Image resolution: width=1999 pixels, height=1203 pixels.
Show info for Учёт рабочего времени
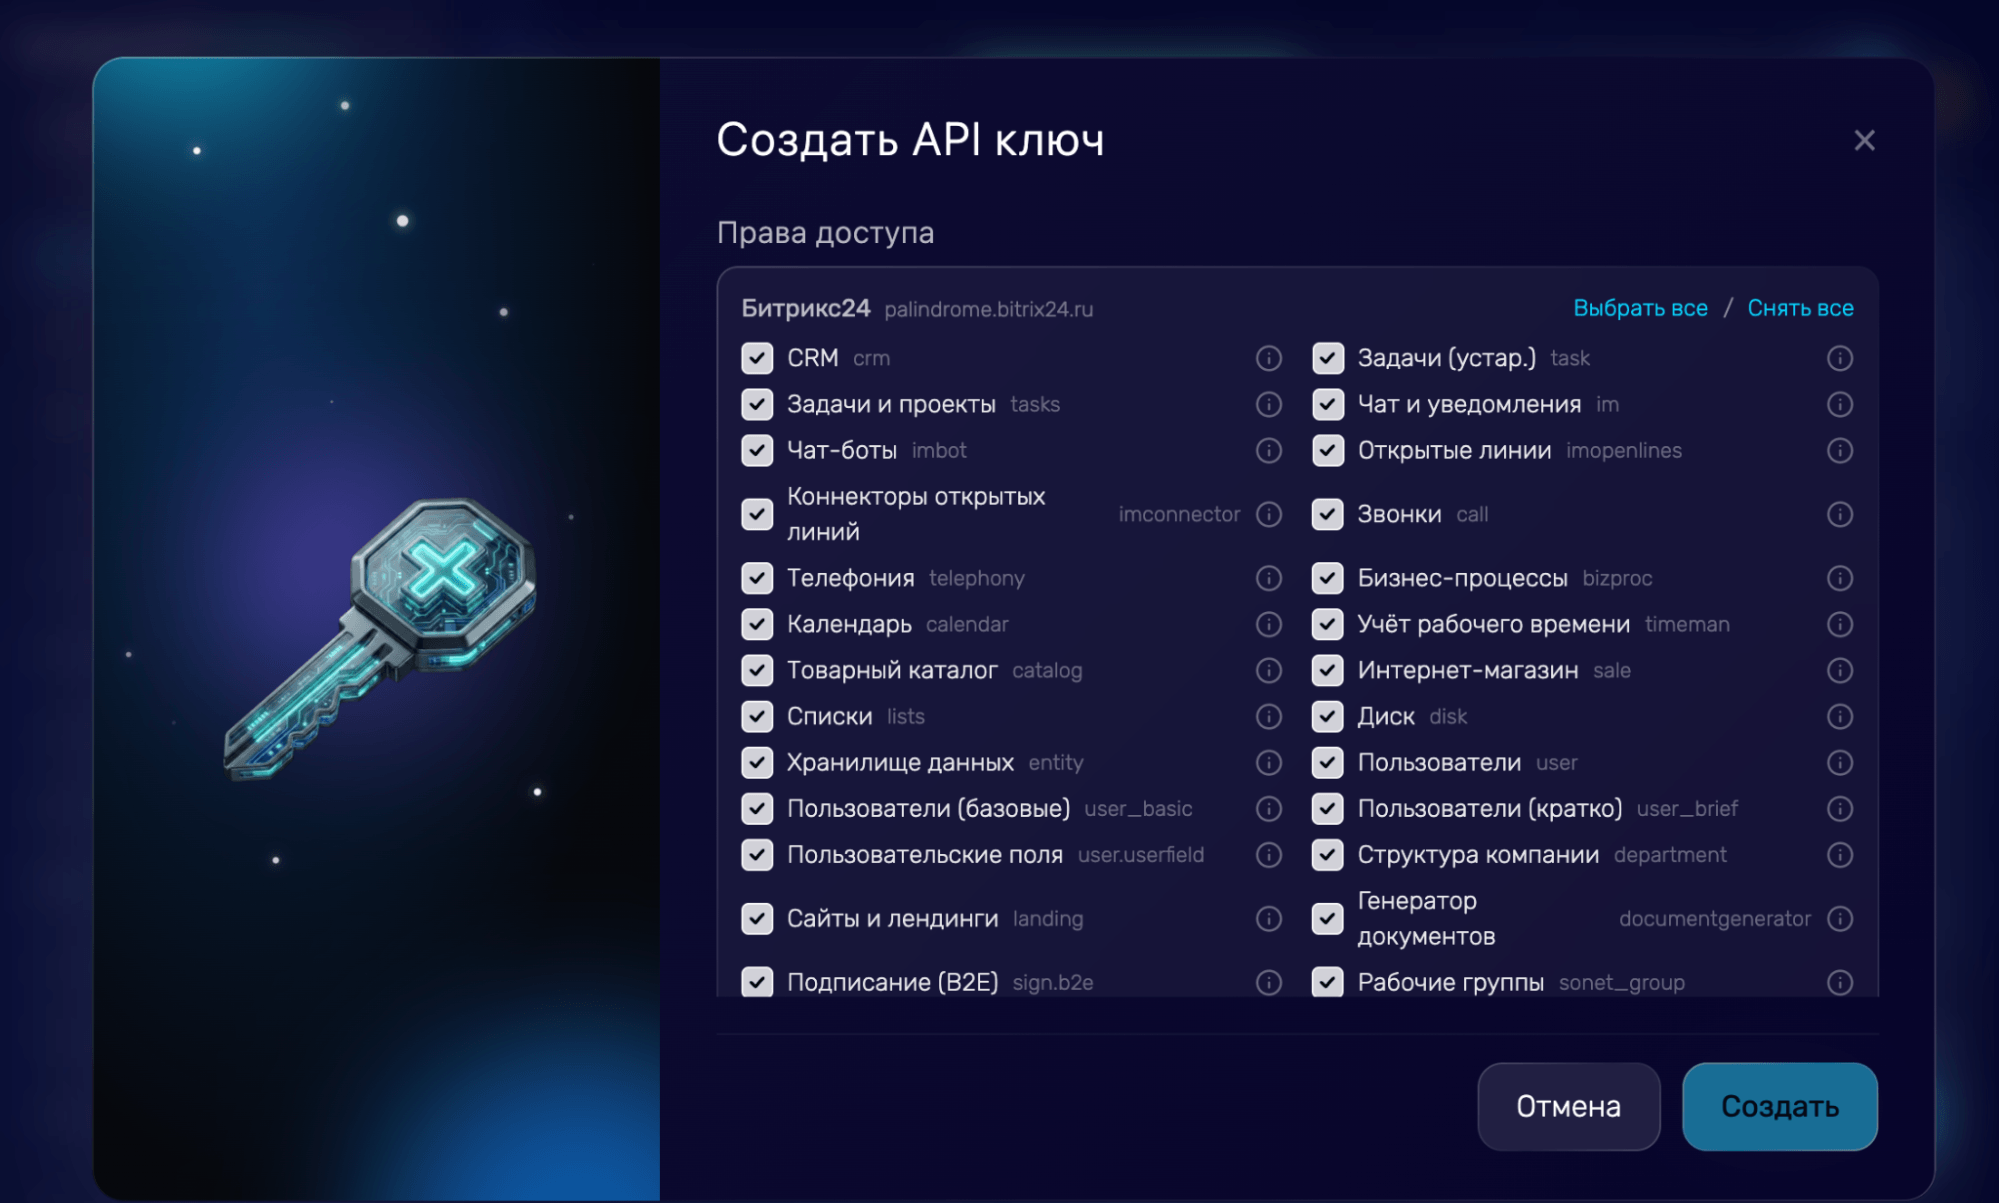tap(1839, 624)
